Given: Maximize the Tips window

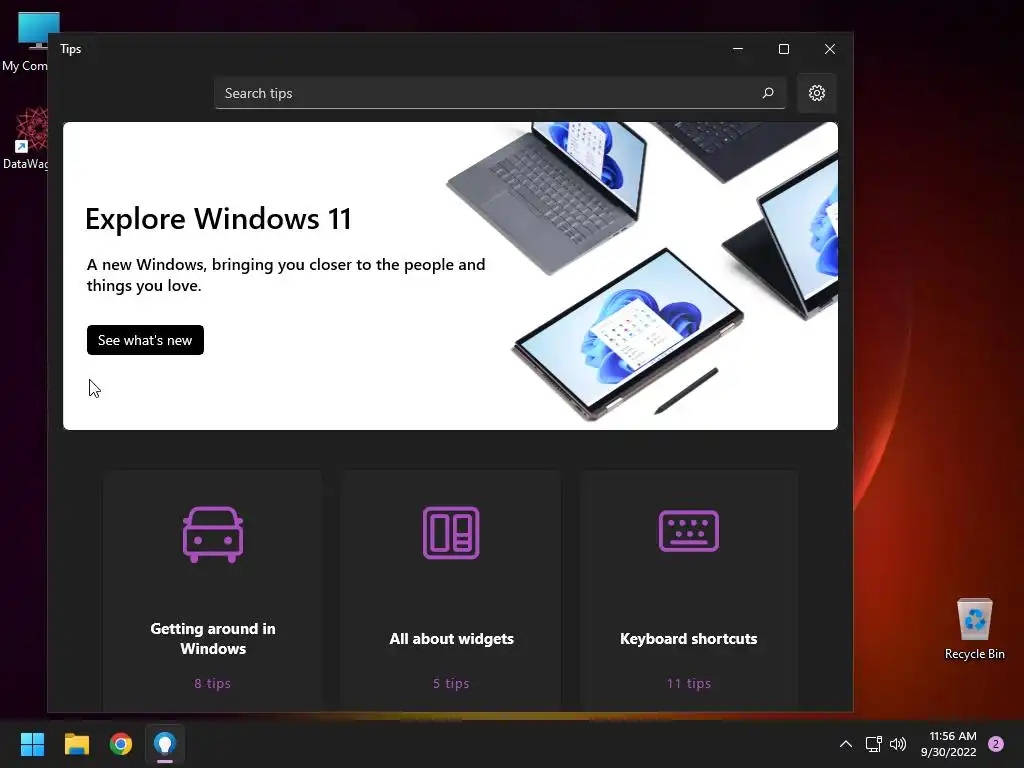Looking at the screenshot, I should tap(784, 49).
